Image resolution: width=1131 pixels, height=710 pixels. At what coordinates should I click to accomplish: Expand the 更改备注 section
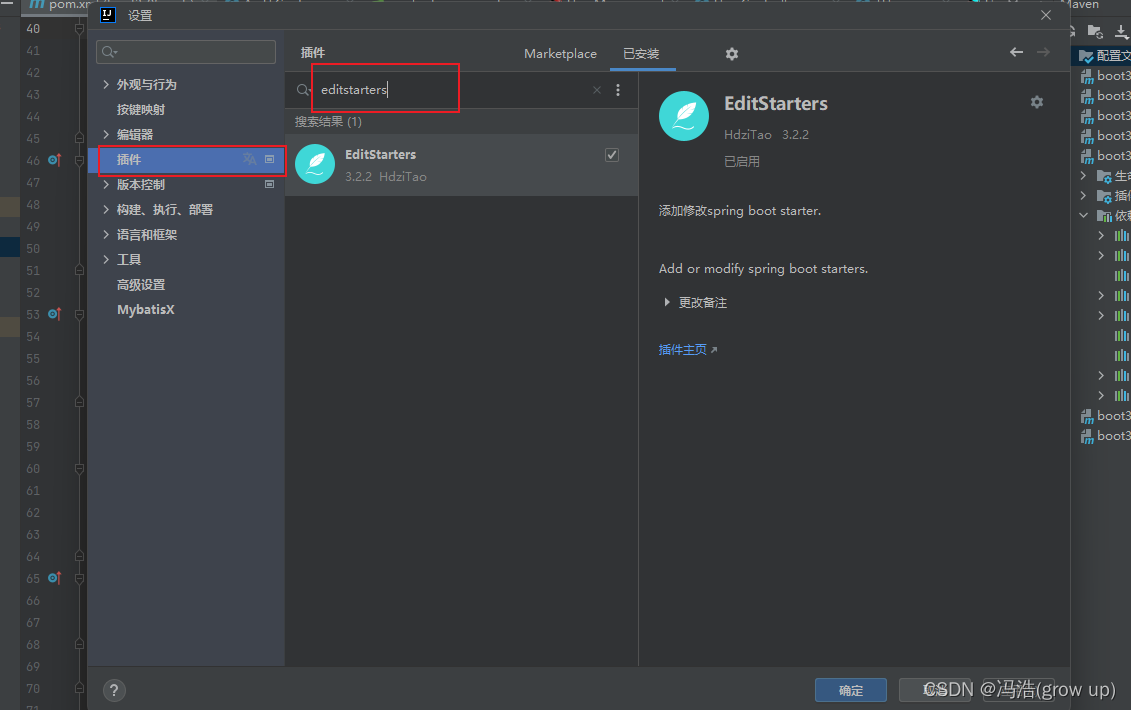tap(667, 302)
